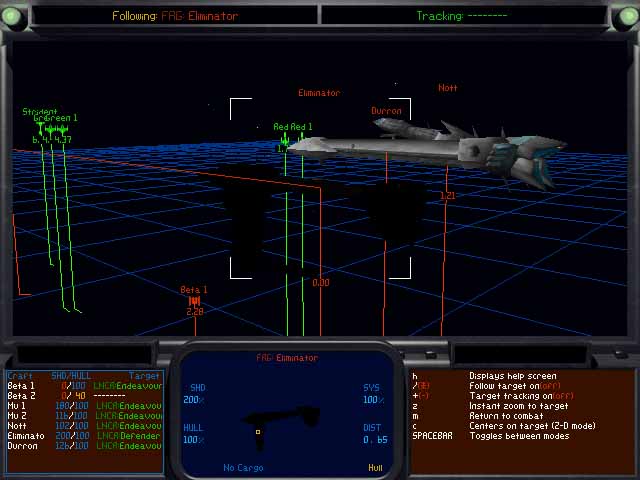Toggle the Target tracking on/off option
Image resolution: width=640 pixels, height=480 pixels.
(520, 396)
